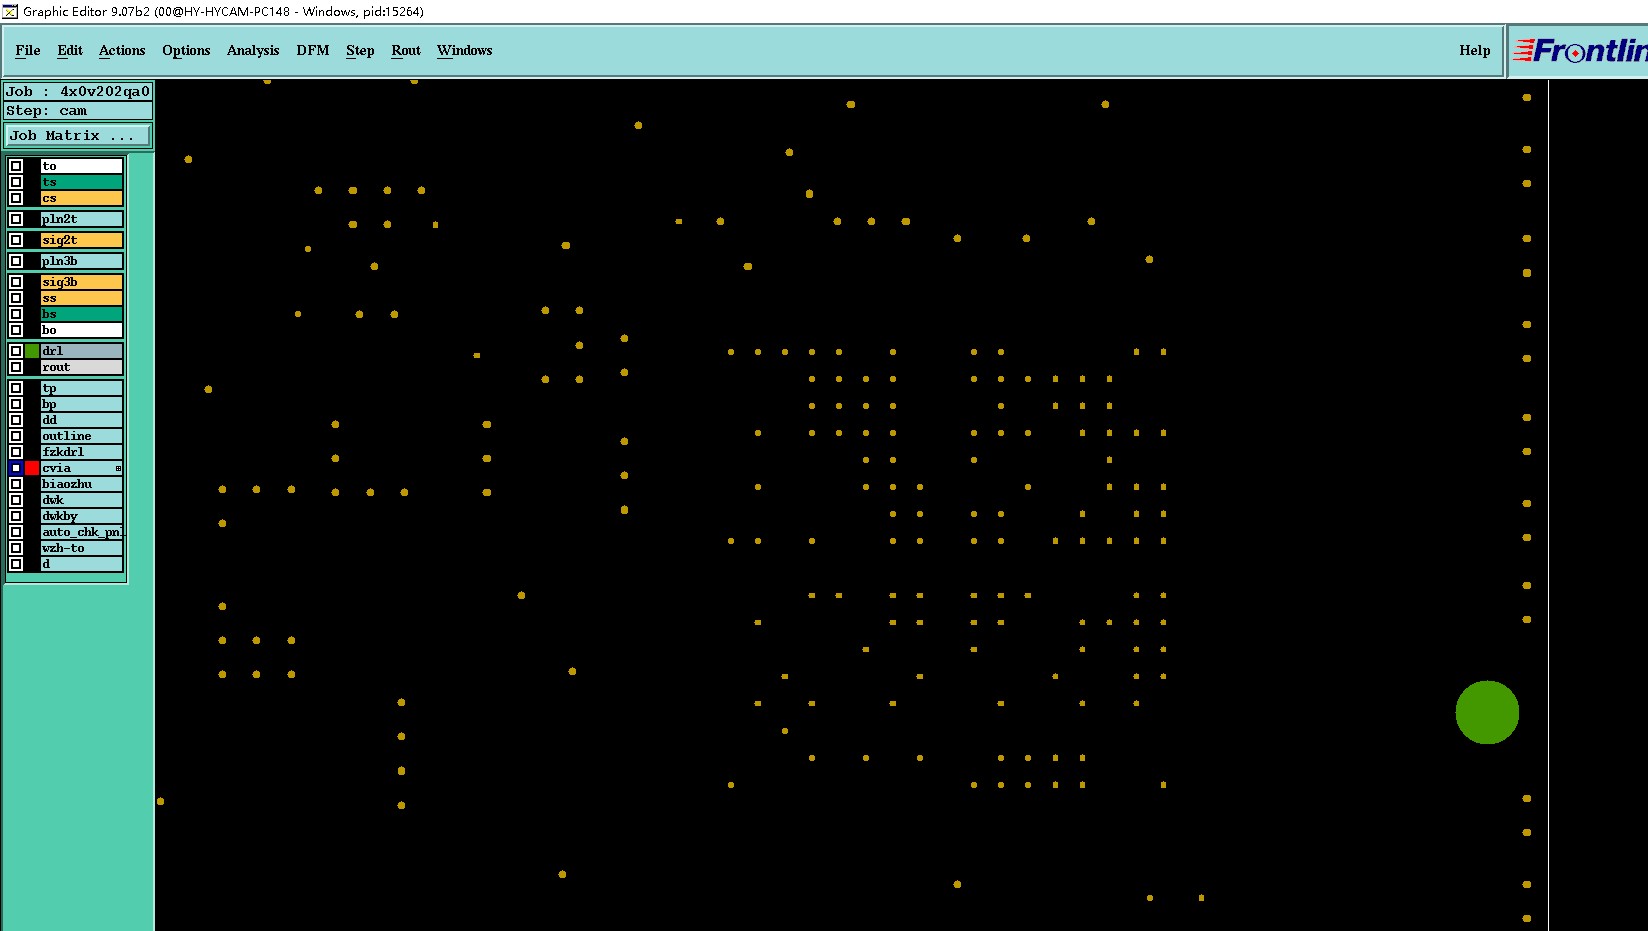This screenshot has width=1648, height=931.
Task: Select the layer name 'wzh-to'
Action: tap(82, 548)
